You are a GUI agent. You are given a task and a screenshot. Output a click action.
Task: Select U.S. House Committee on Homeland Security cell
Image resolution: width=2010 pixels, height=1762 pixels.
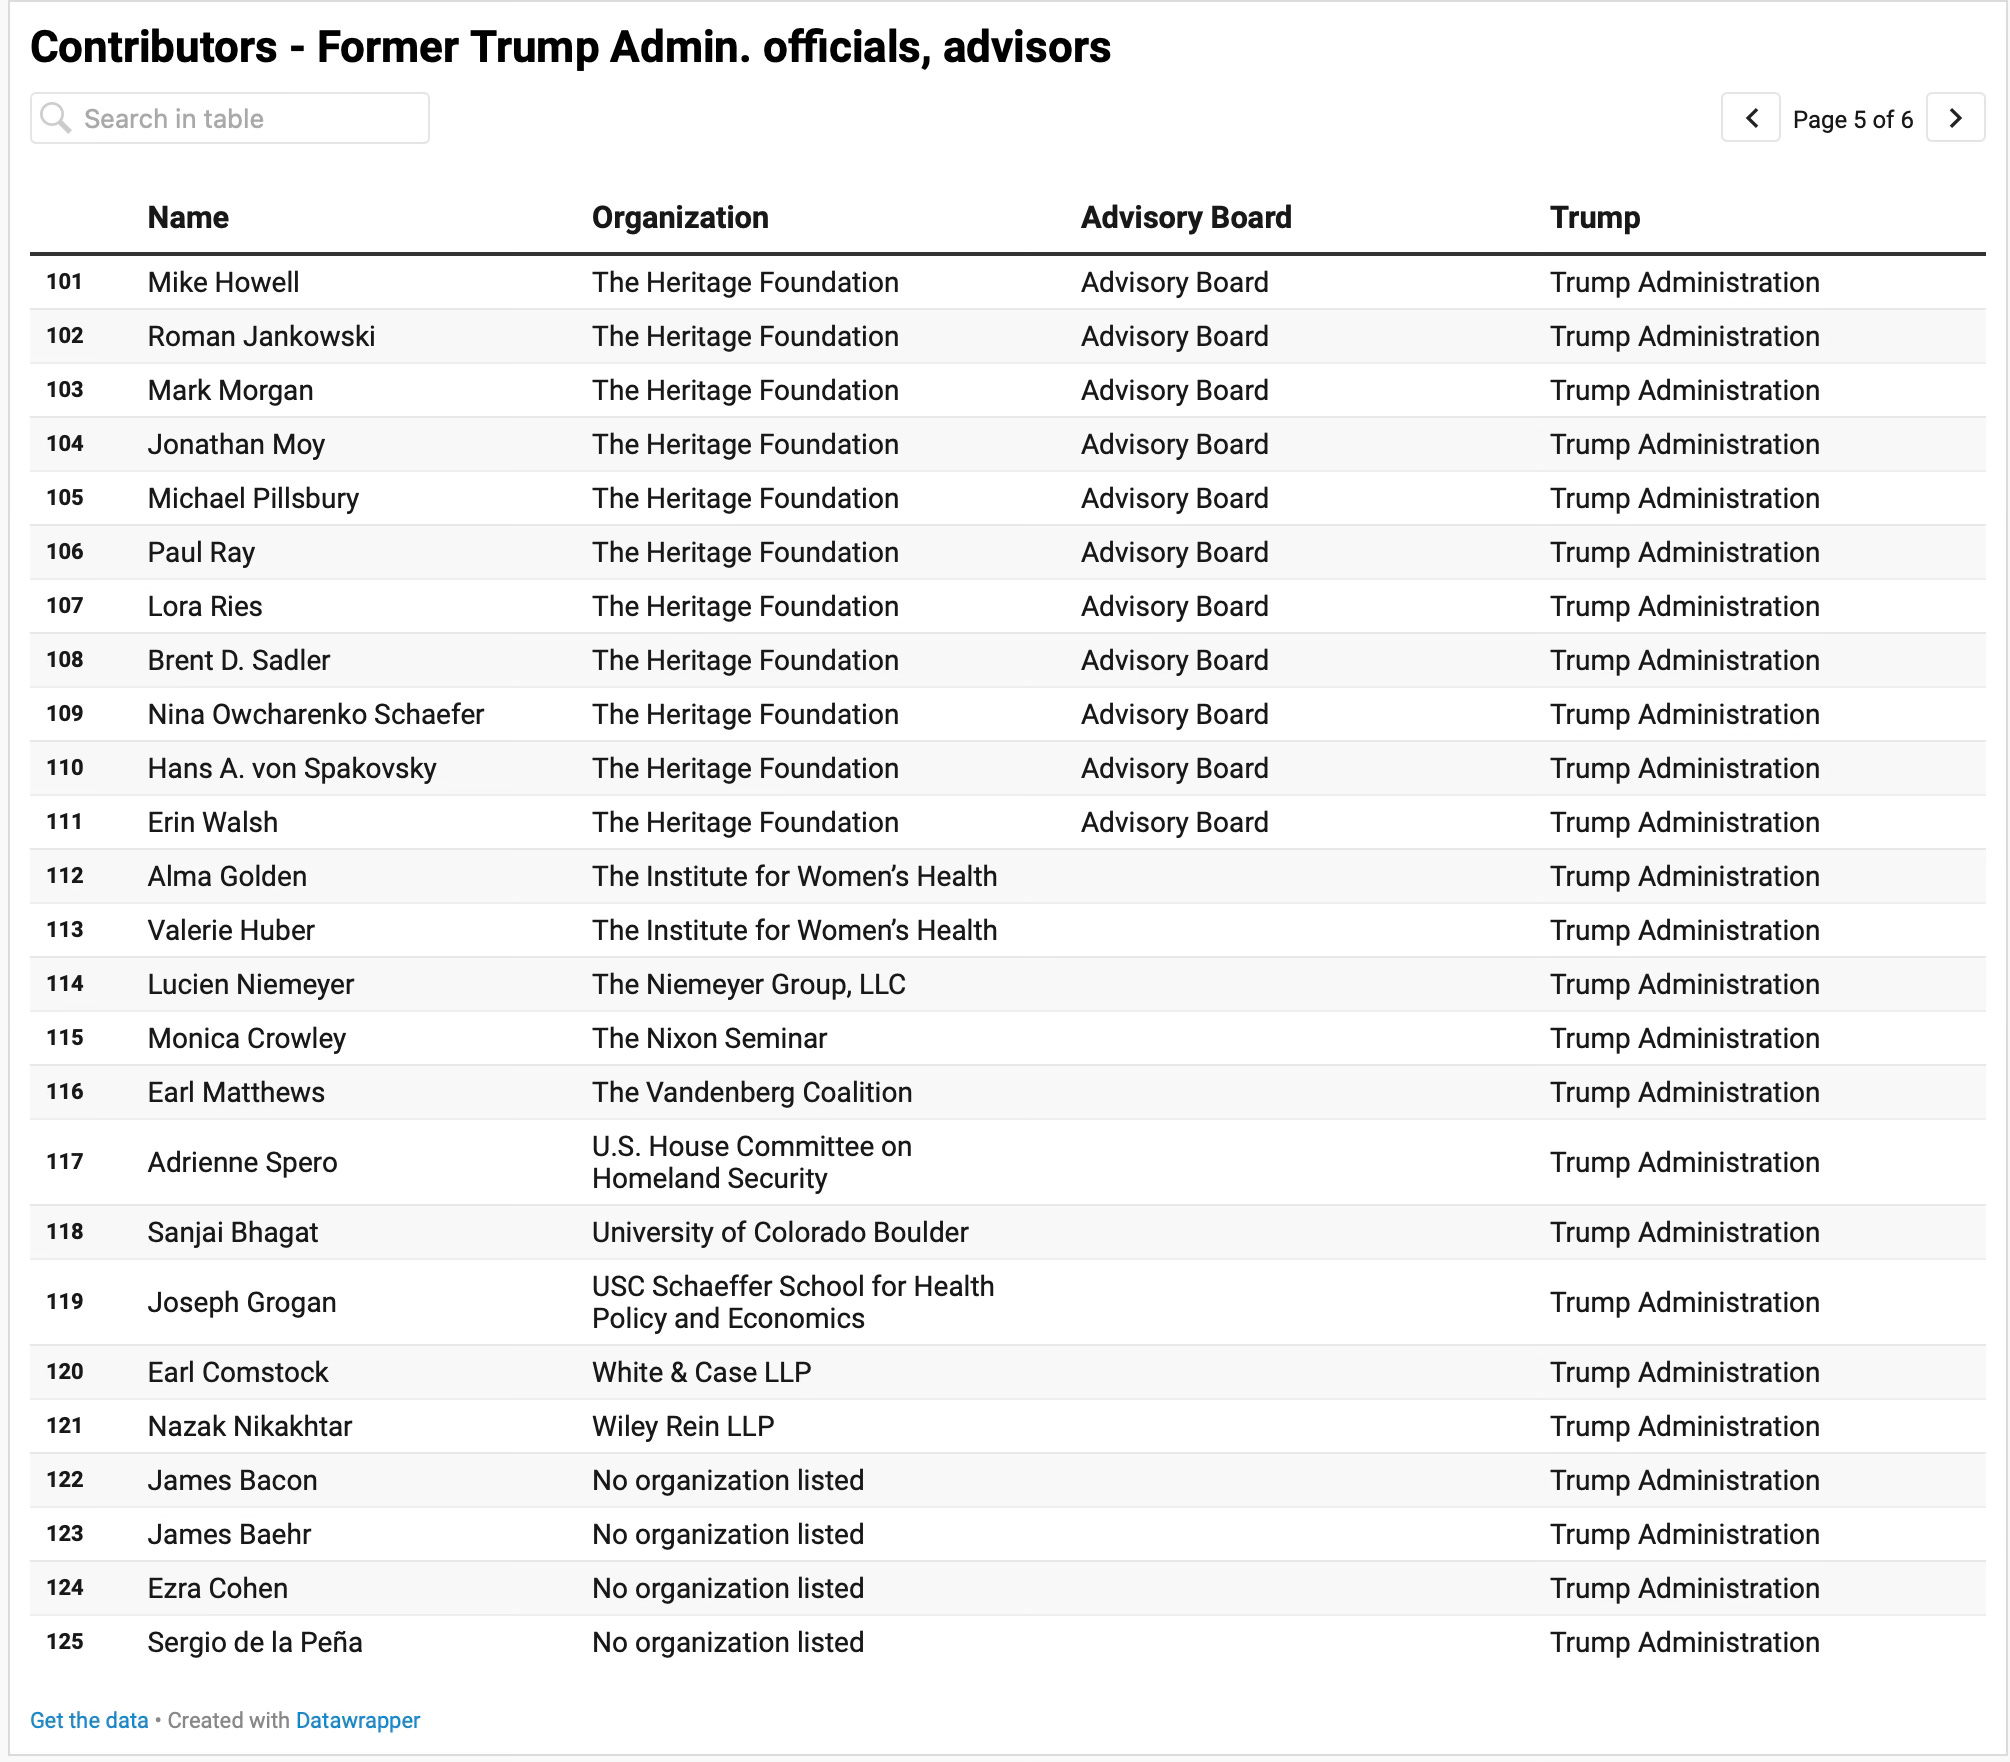click(x=752, y=1162)
